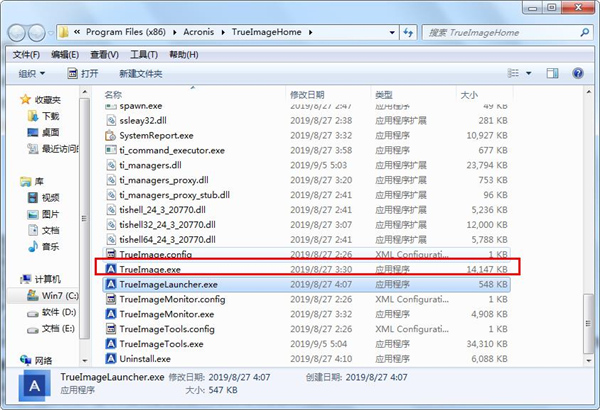
Task: Click Program Files (x86) in breadcrumb
Action: click(126, 32)
